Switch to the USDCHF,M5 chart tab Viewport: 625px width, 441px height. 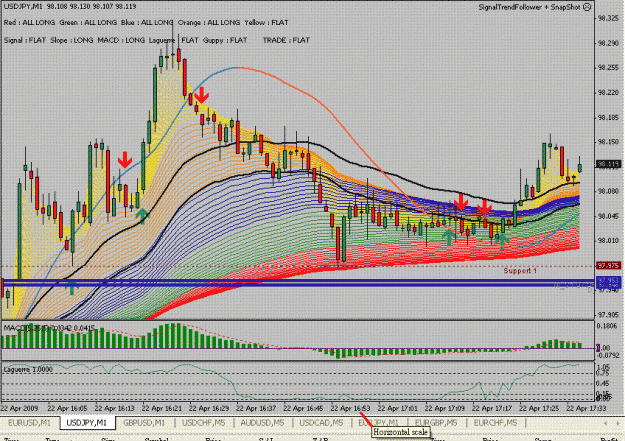(x=203, y=423)
